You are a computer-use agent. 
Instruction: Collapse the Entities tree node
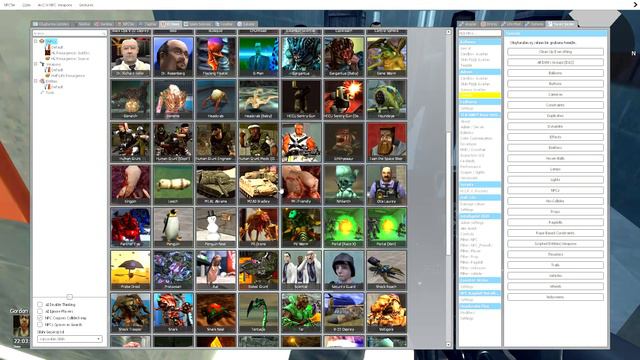click(36, 81)
